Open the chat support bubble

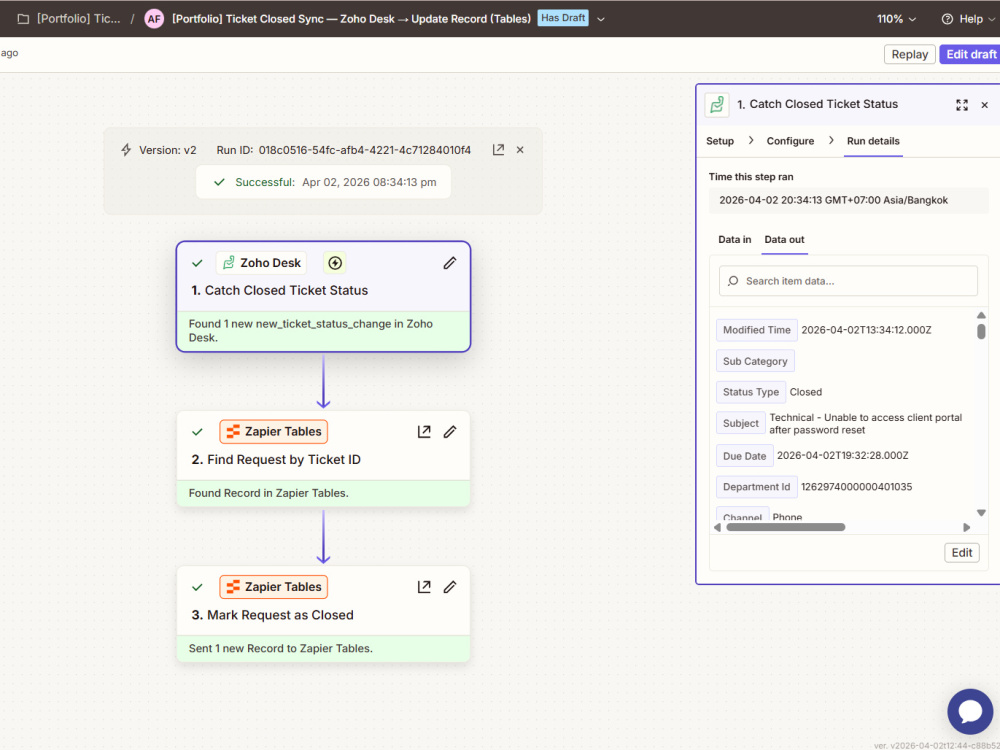pos(970,712)
